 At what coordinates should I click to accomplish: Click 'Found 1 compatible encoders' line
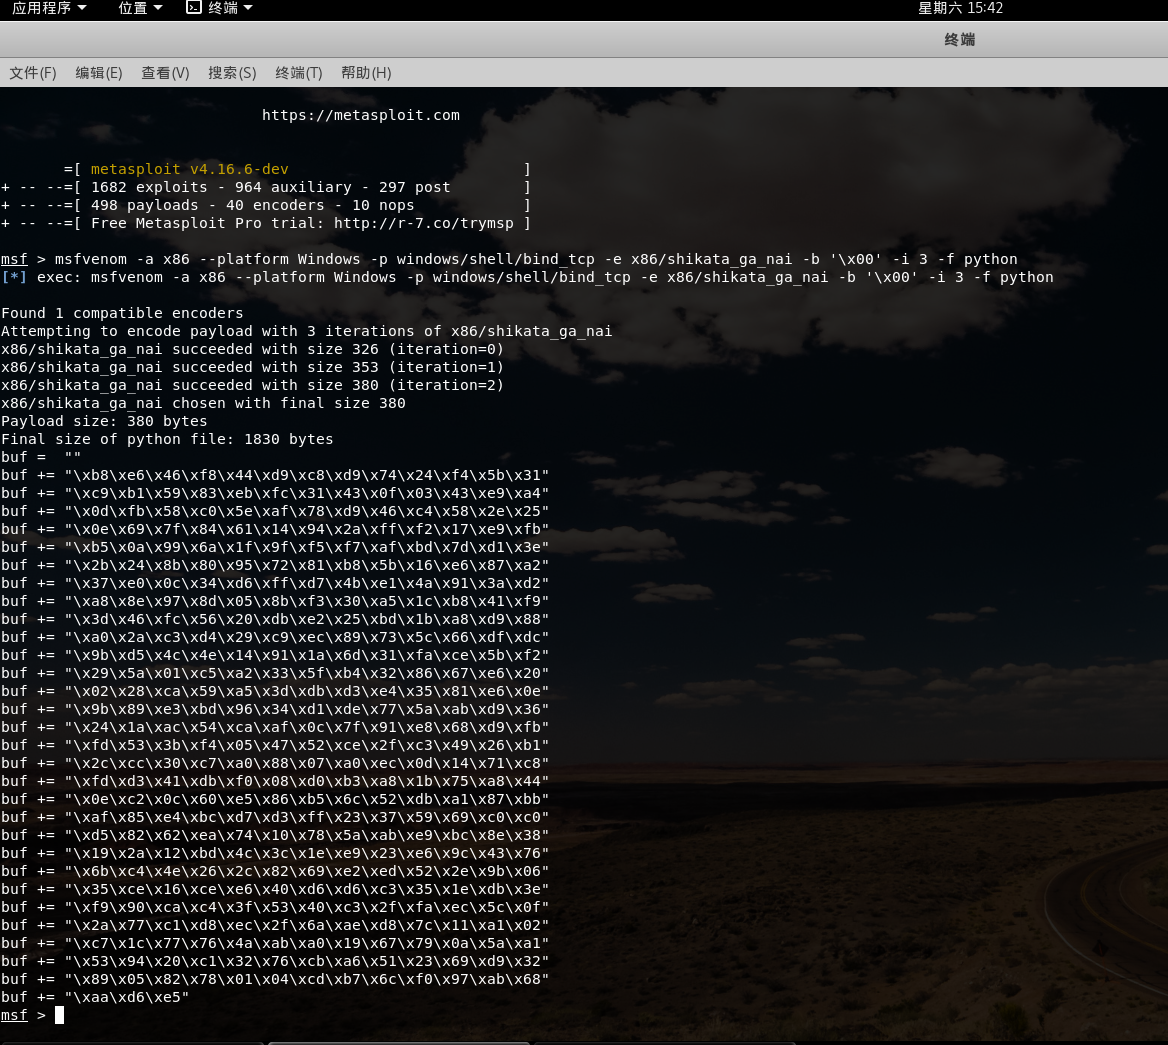(x=122, y=314)
